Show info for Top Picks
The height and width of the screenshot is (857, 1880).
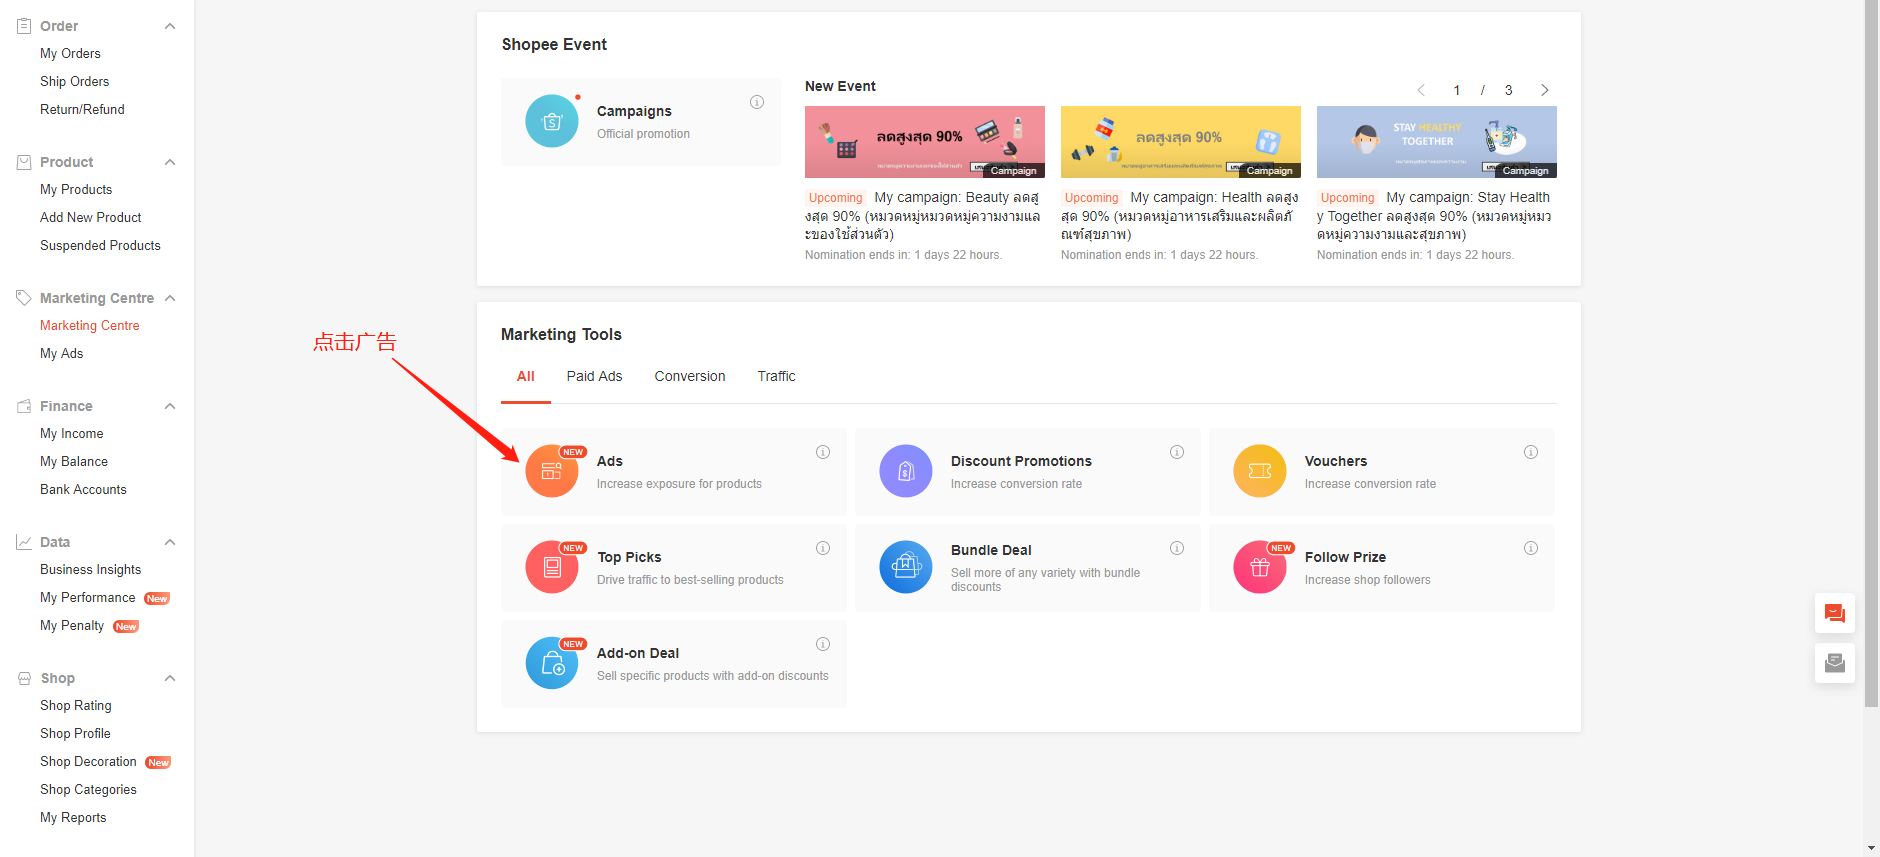click(823, 548)
